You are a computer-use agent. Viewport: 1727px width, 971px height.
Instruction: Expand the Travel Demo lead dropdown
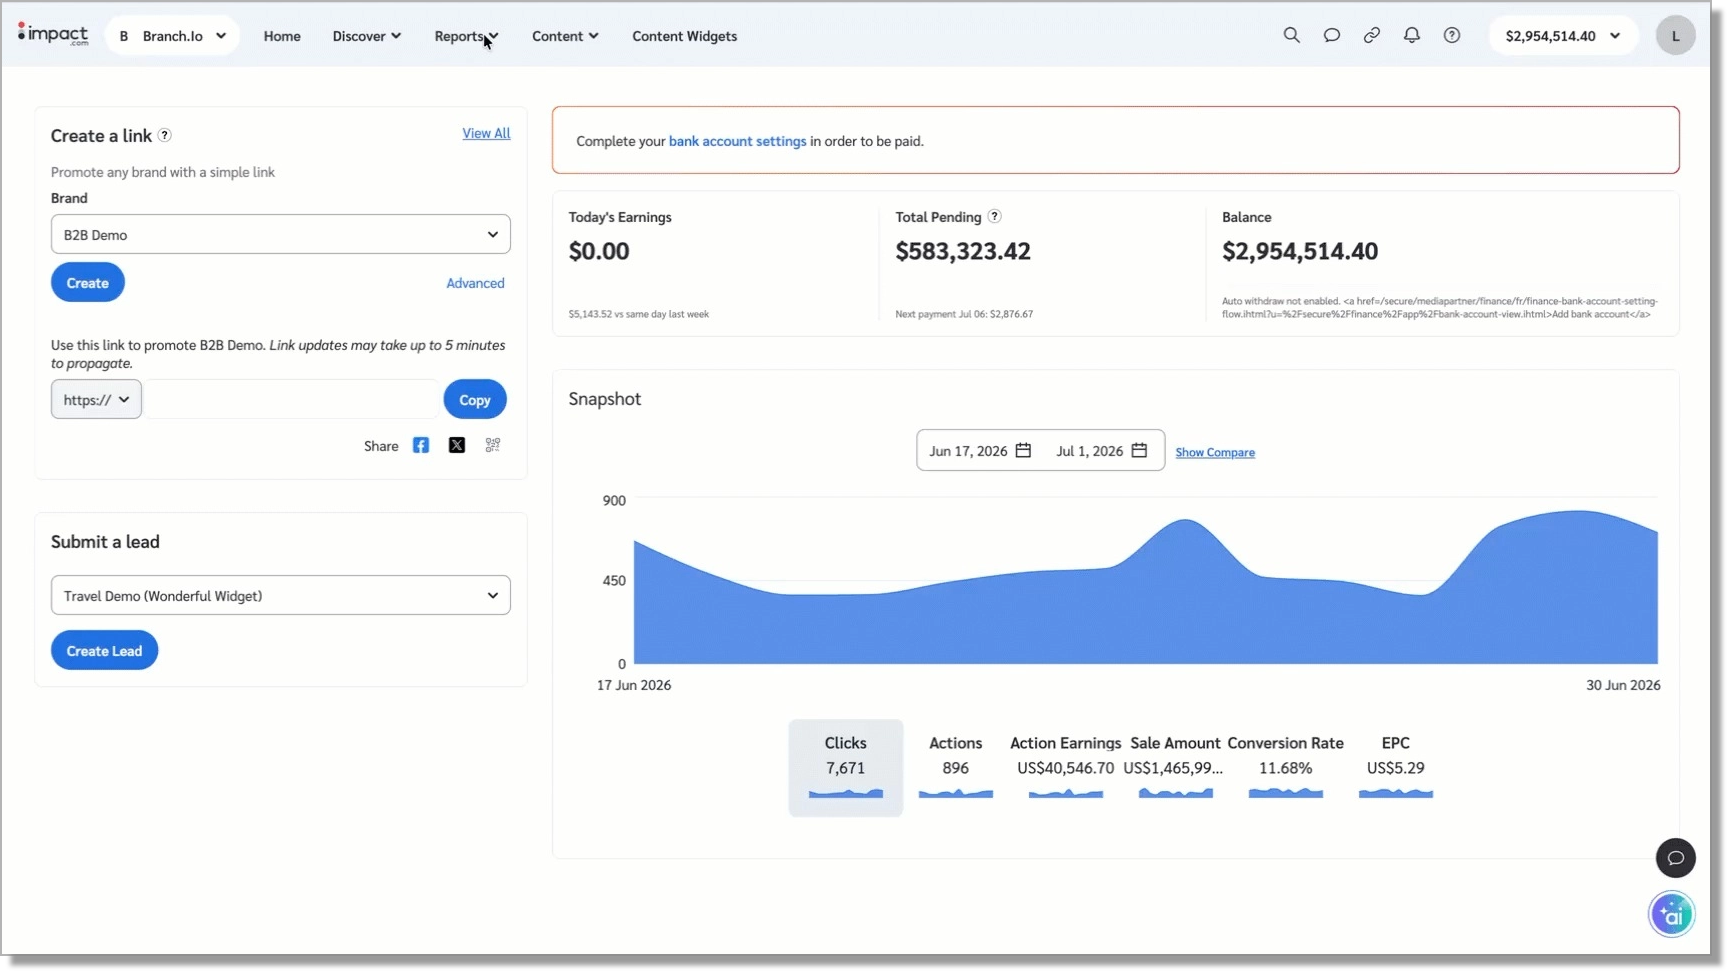pos(281,595)
